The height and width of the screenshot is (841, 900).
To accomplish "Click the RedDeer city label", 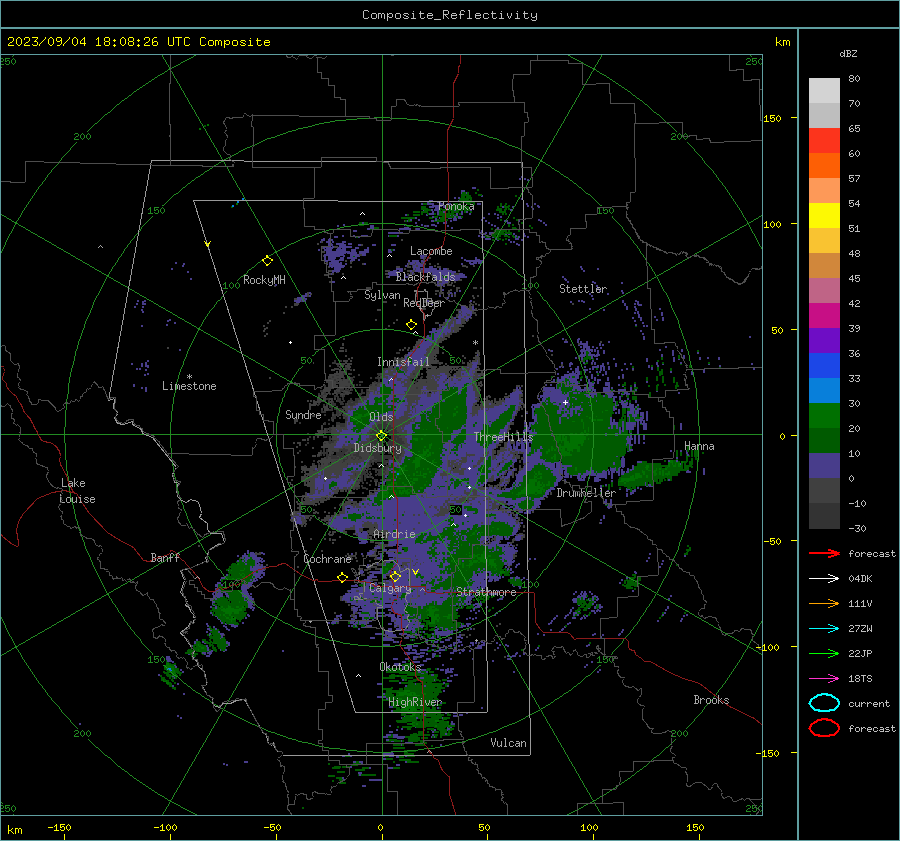I will [424, 303].
